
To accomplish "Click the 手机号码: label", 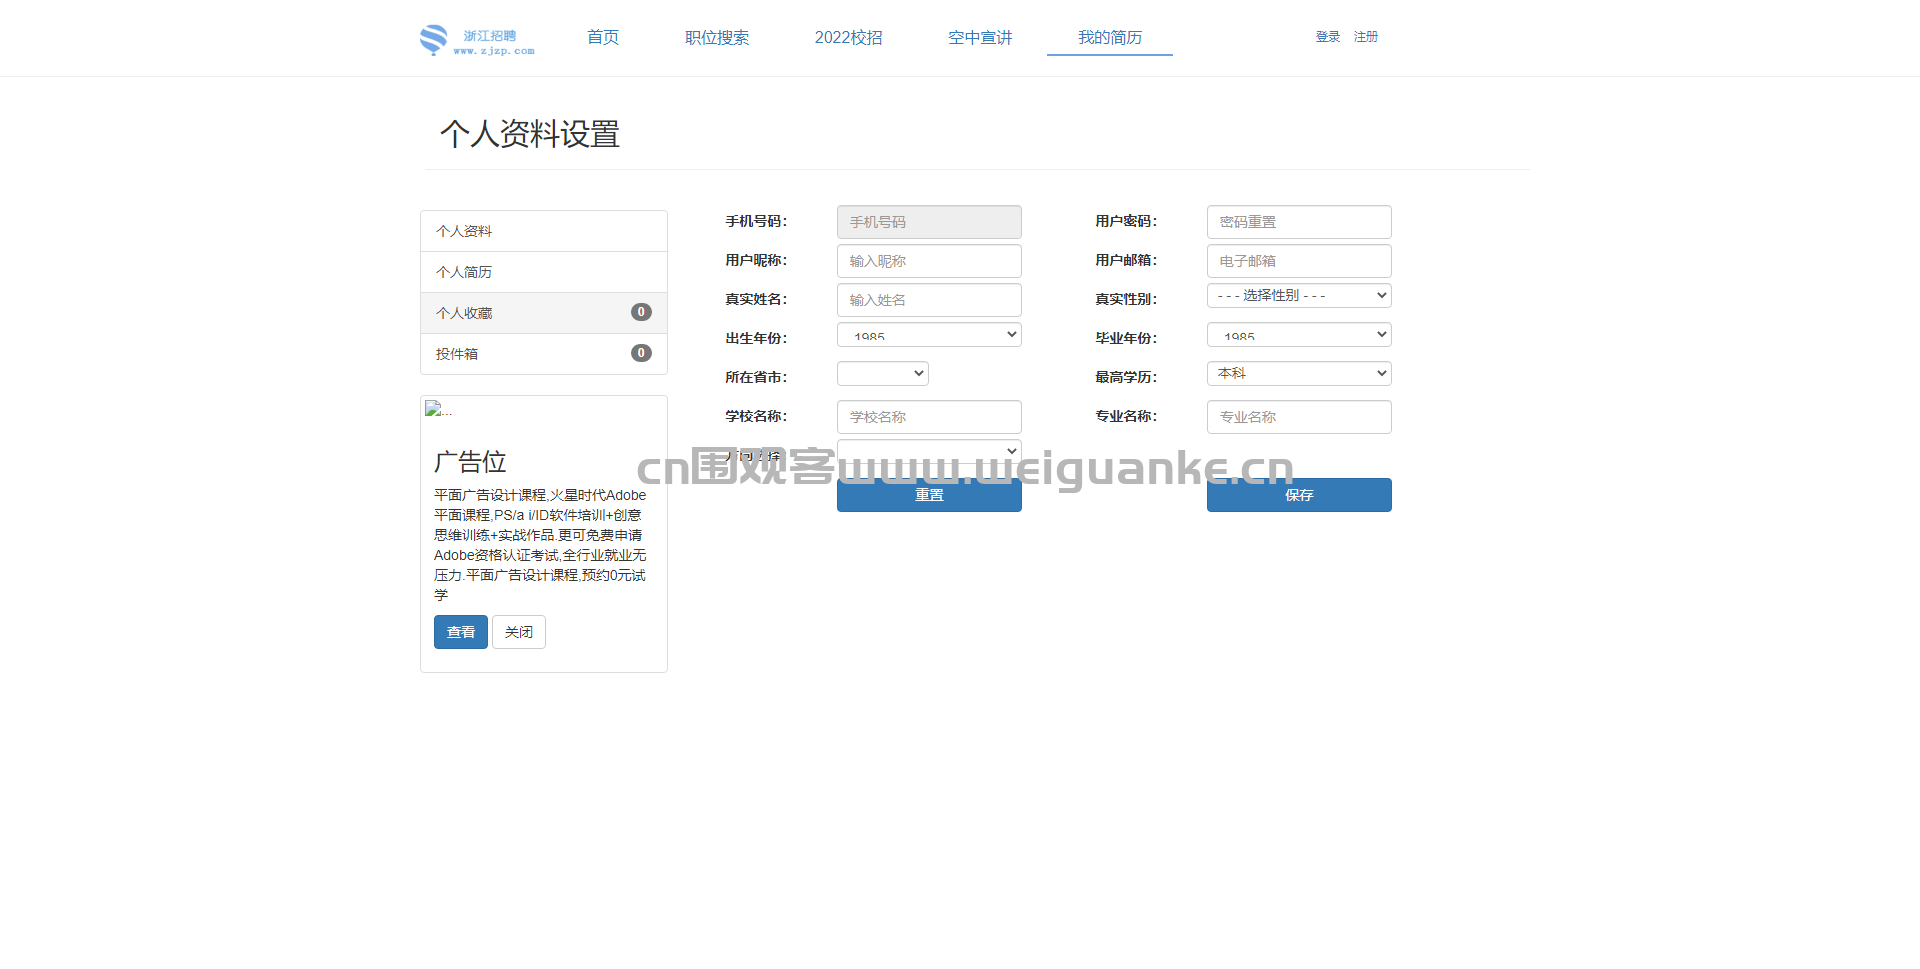I will pos(757,222).
